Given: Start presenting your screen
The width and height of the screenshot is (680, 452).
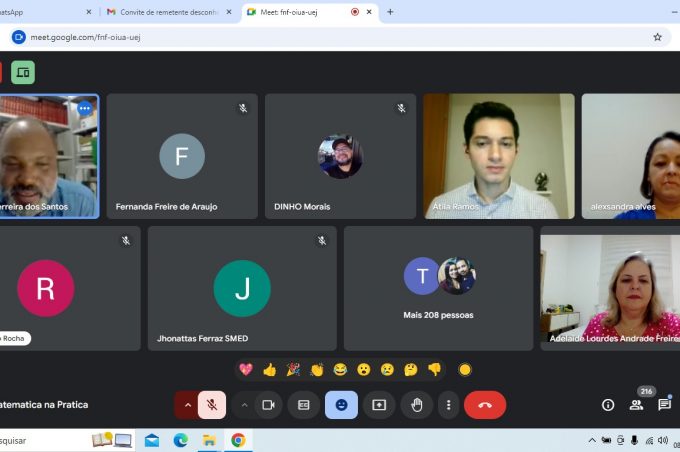Looking at the screenshot, I should tap(379, 405).
